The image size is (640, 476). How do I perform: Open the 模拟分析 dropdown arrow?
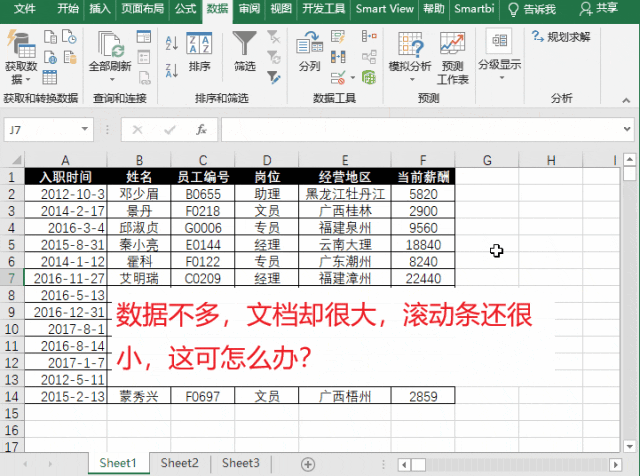tap(412, 79)
